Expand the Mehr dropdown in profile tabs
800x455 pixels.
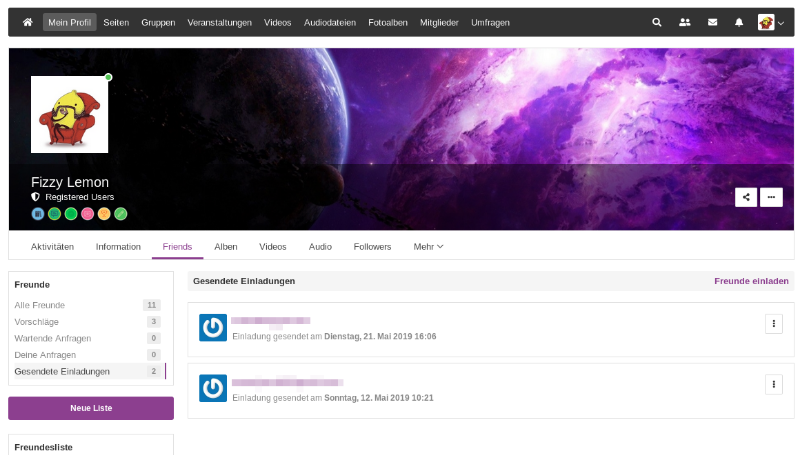[x=428, y=247]
